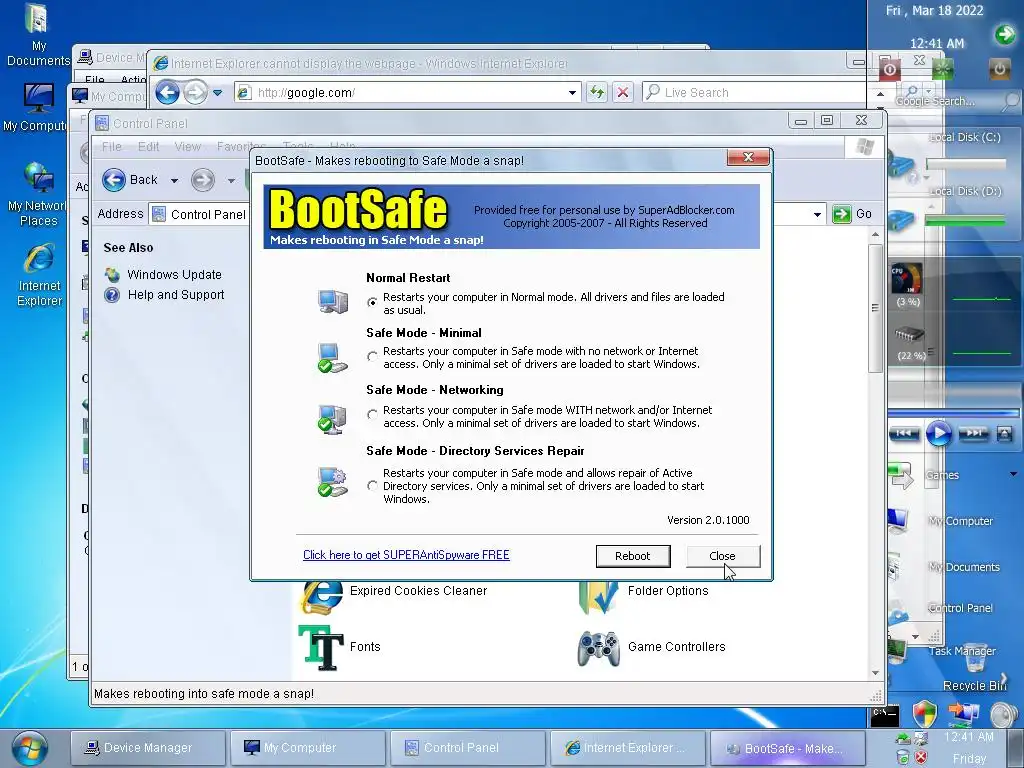The height and width of the screenshot is (768, 1024).
Task: Click the Close button in BootSafe
Action: [722, 556]
